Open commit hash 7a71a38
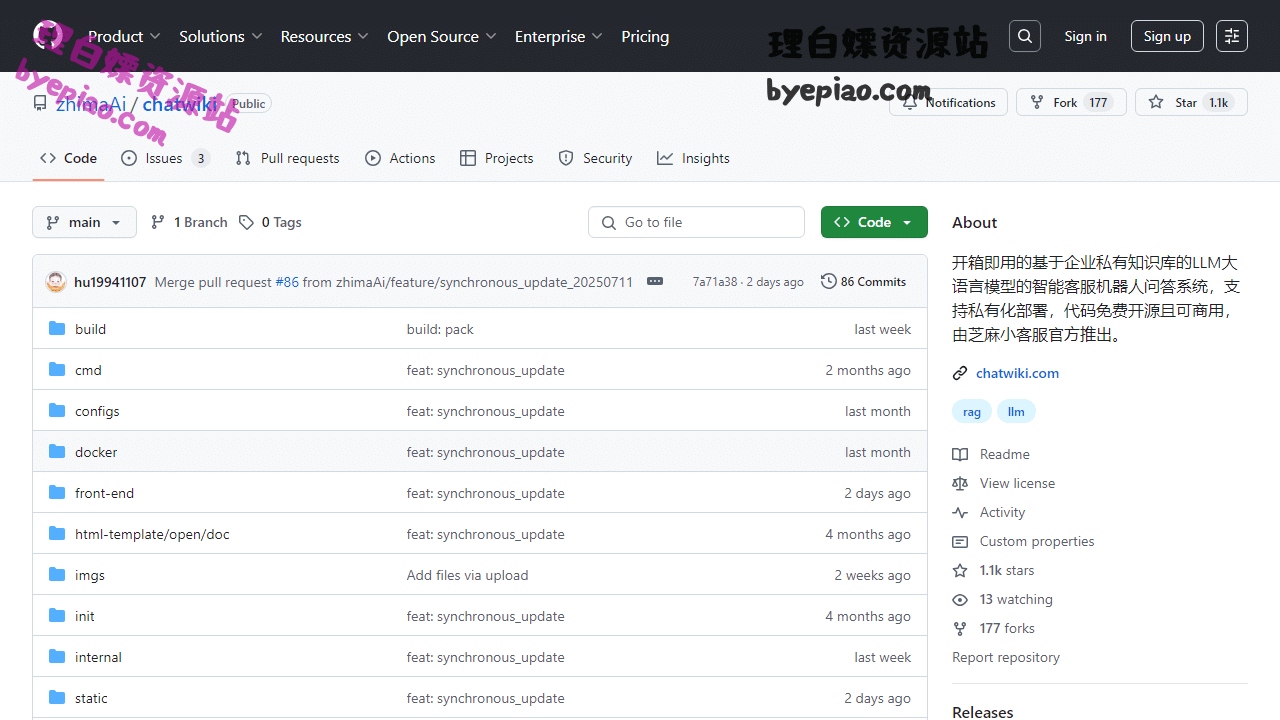This screenshot has height=720, width=1280. coord(715,282)
